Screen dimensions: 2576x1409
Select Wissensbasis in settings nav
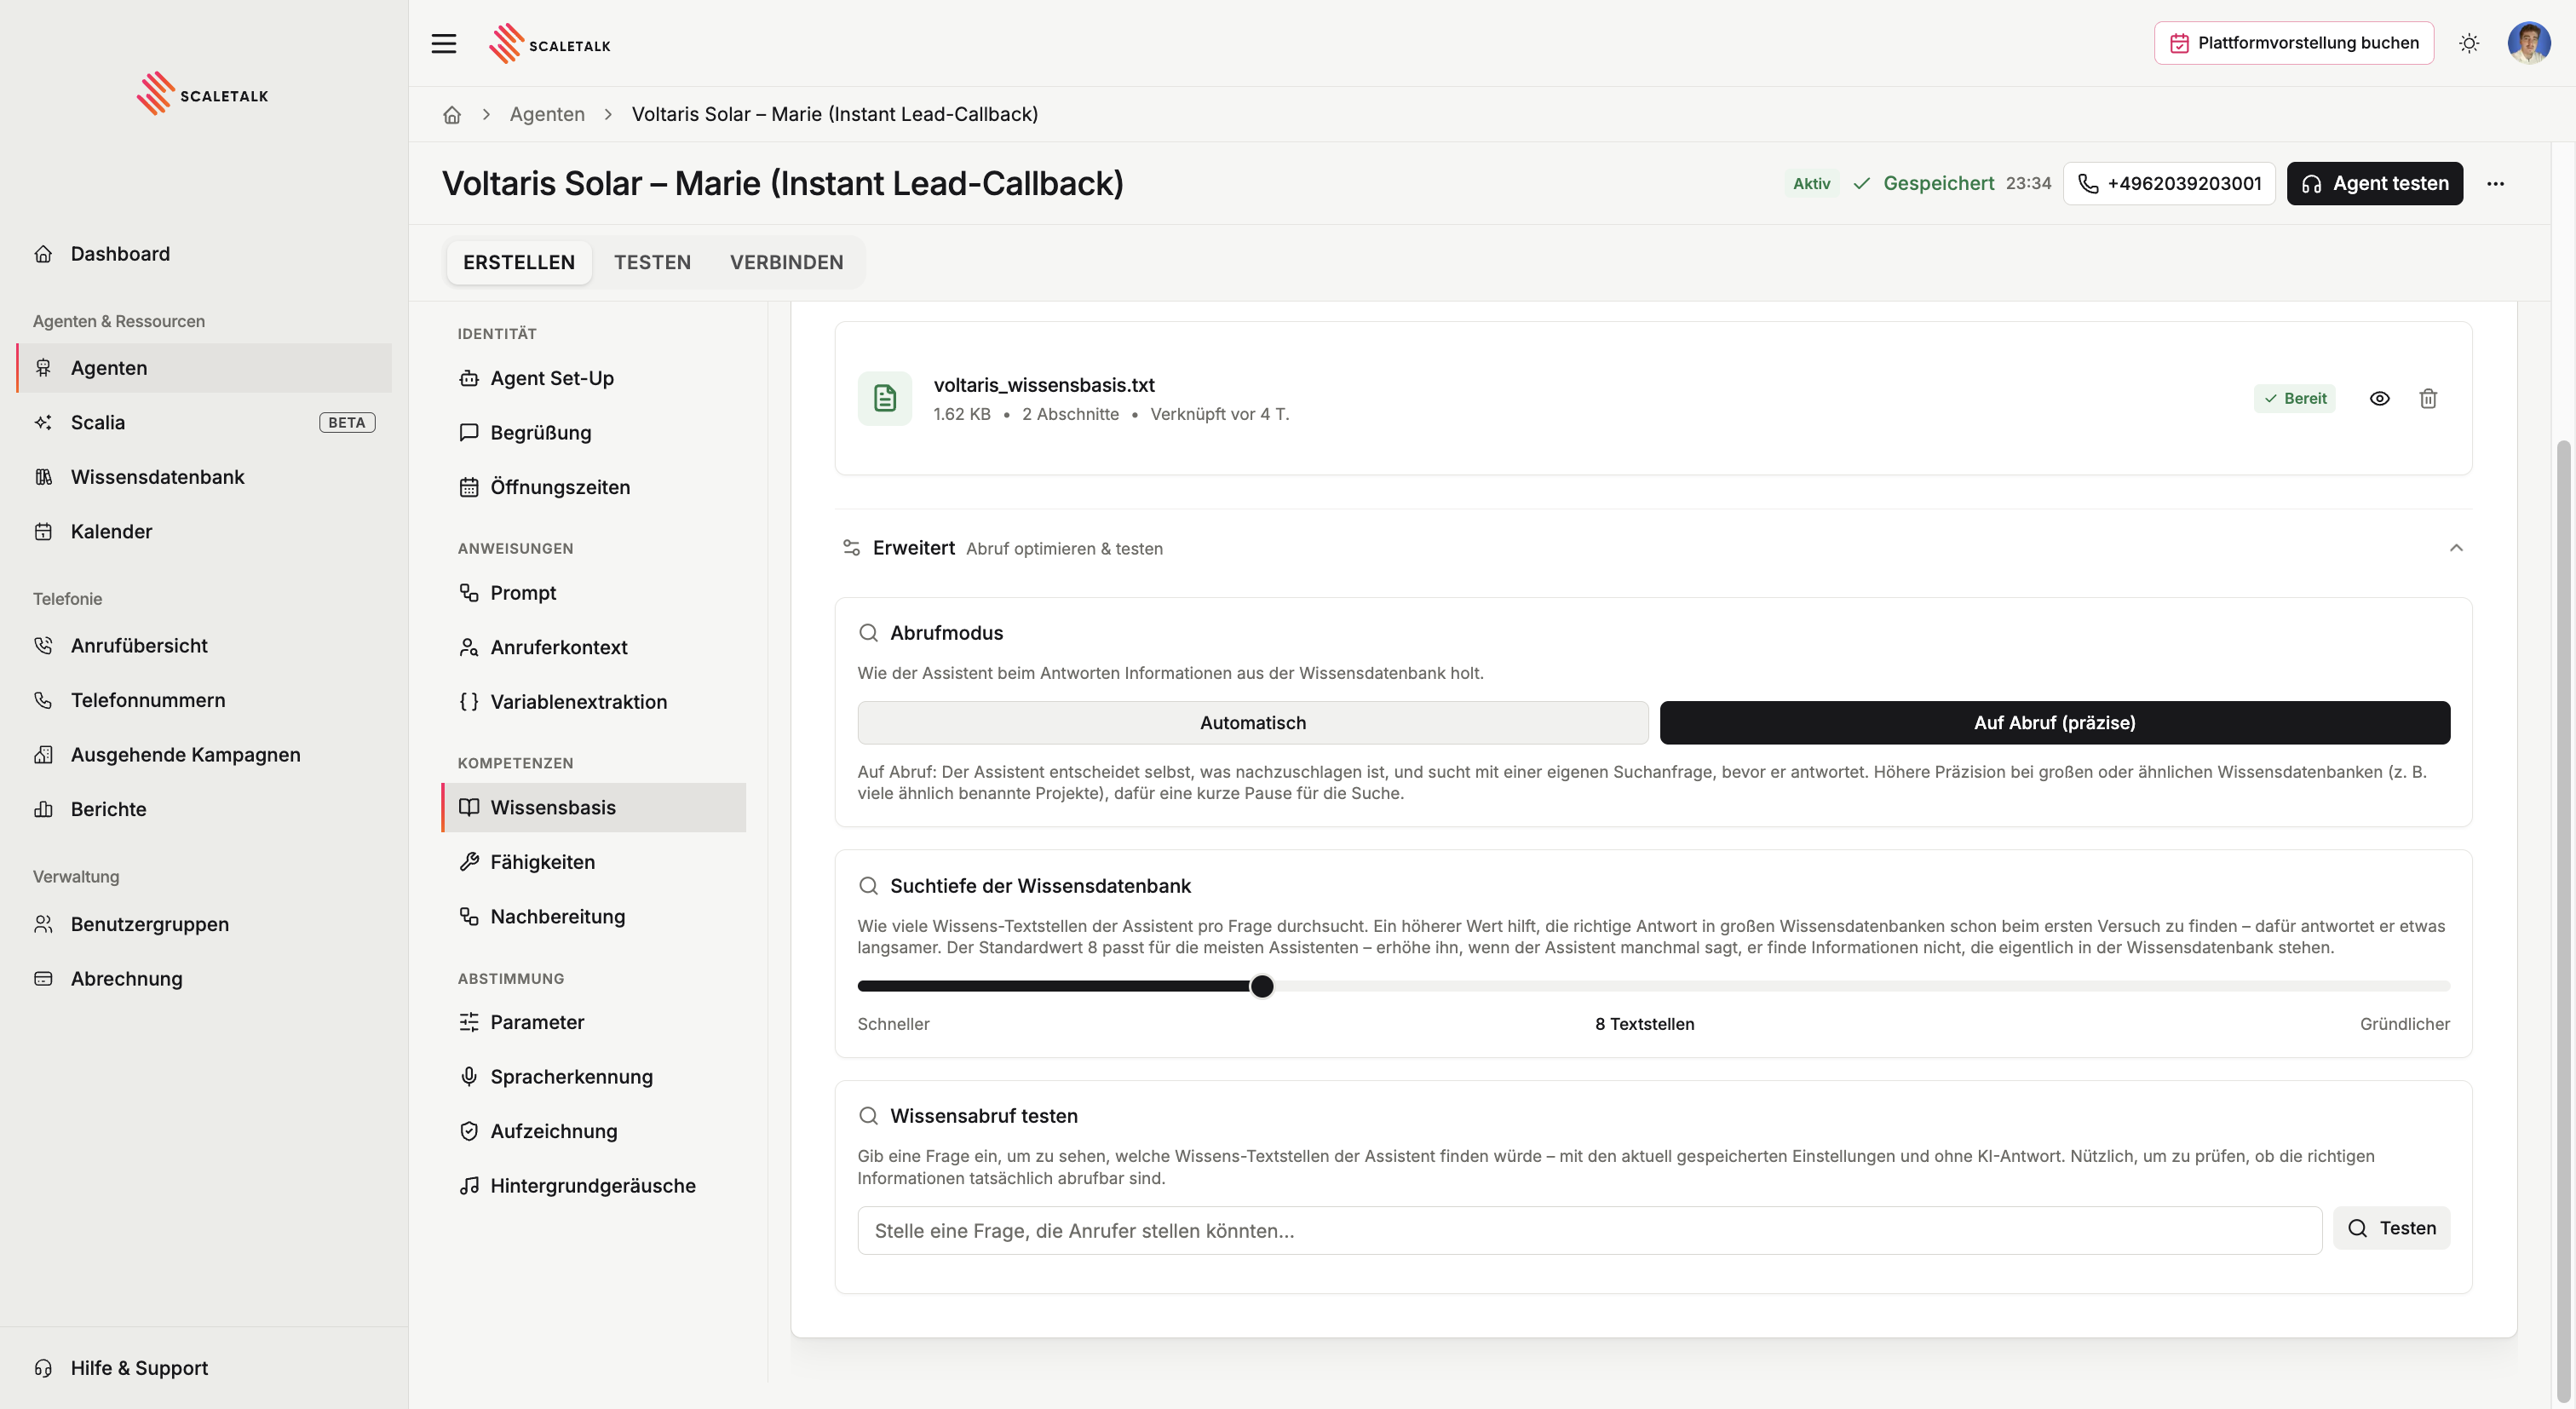click(x=594, y=807)
